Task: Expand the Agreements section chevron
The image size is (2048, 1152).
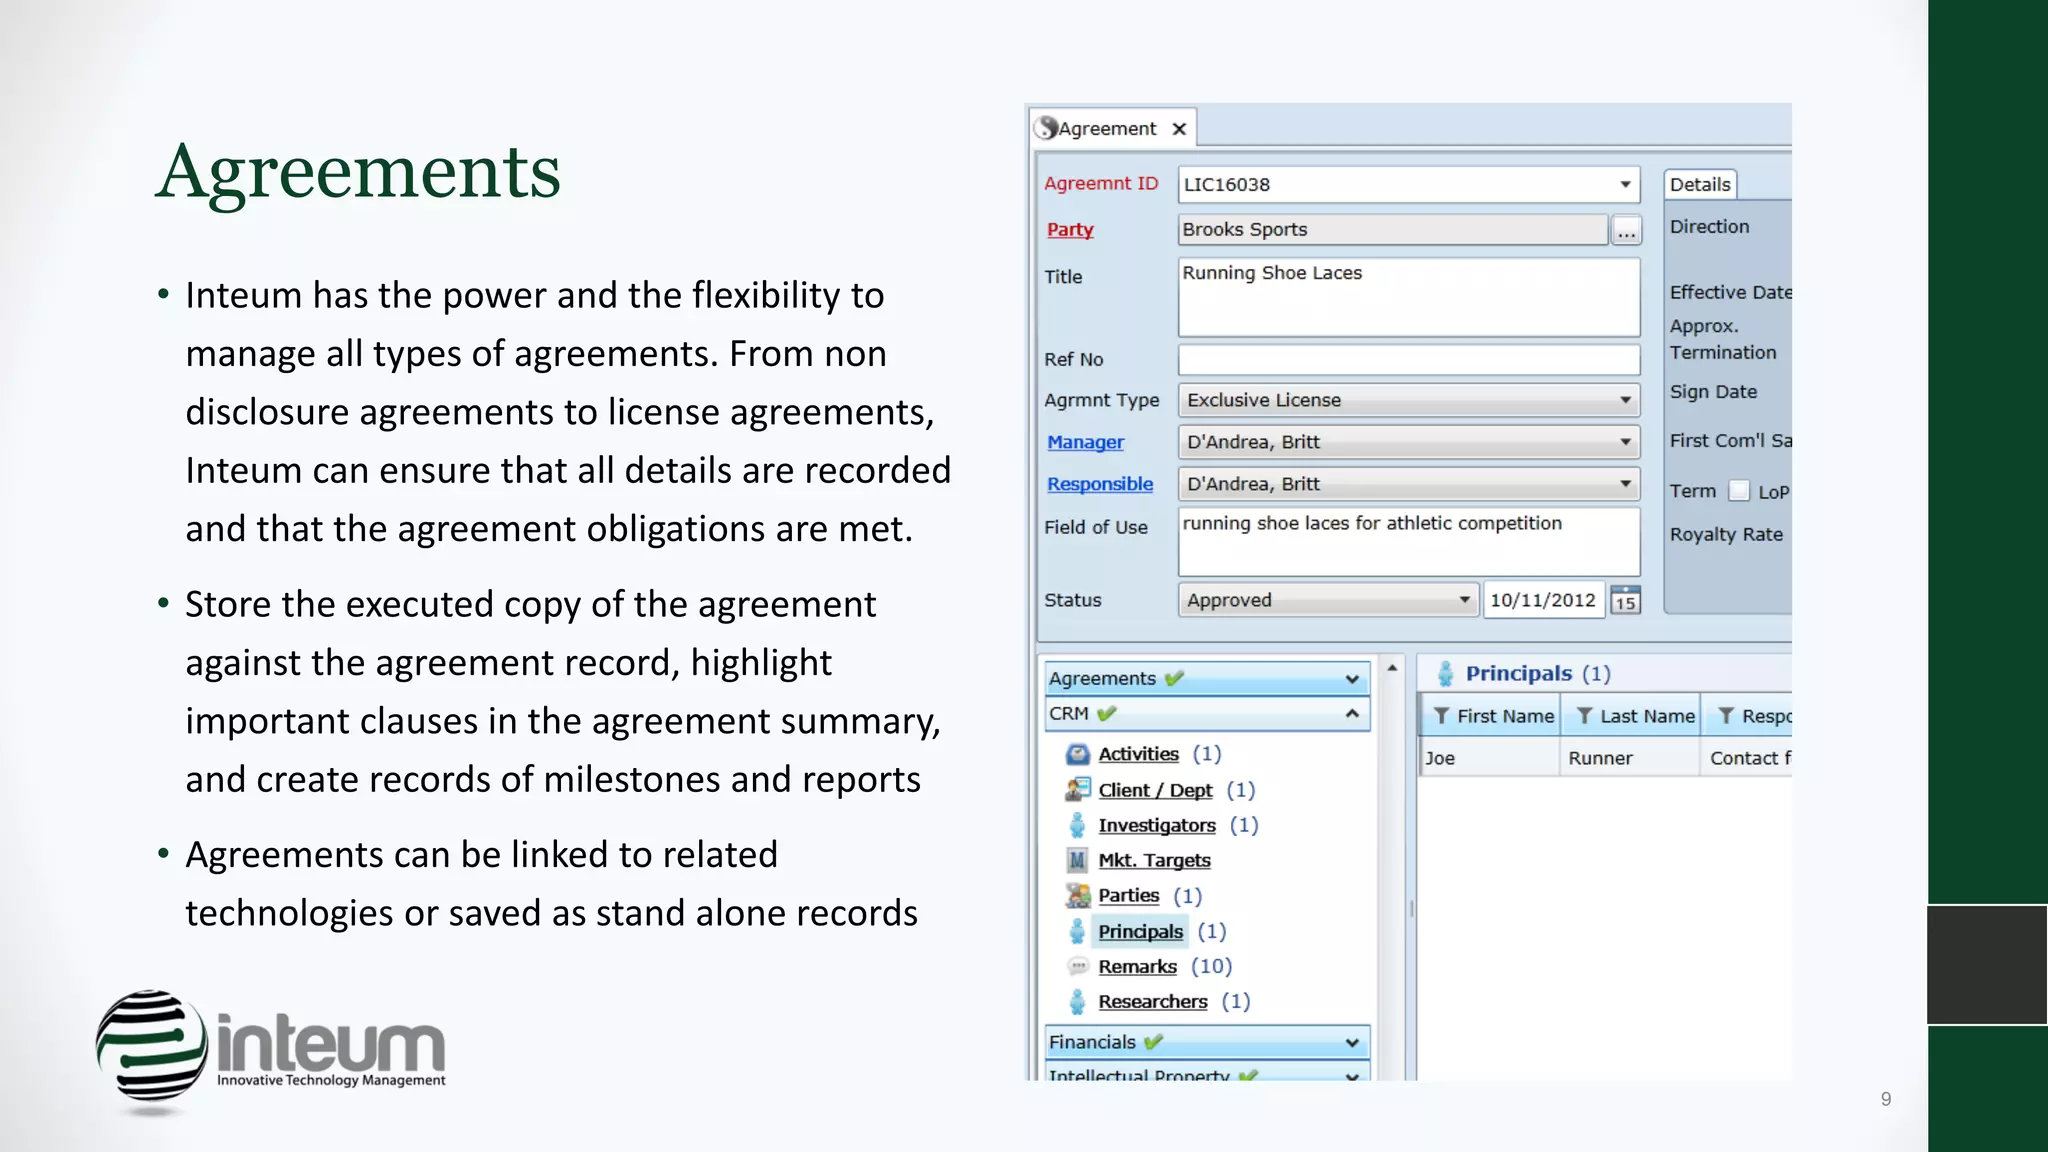Action: [x=1352, y=679]
